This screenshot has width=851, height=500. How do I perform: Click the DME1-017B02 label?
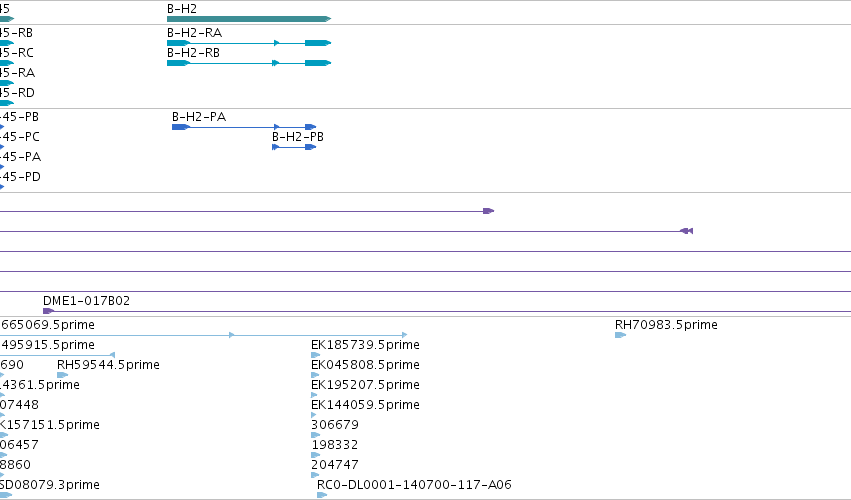click(86, 301)
